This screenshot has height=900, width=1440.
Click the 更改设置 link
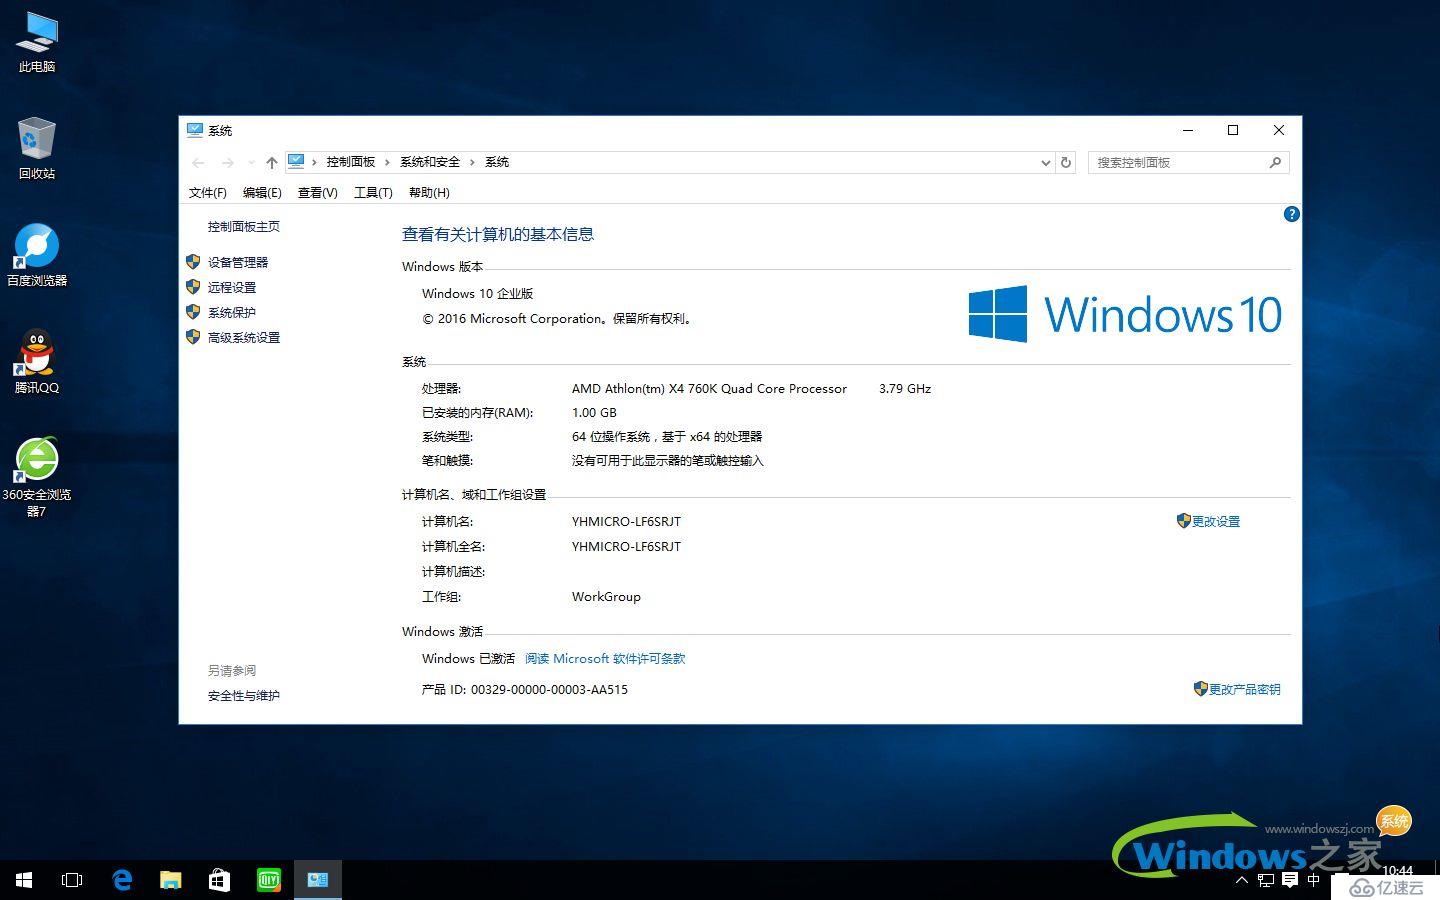[1215, 521]
